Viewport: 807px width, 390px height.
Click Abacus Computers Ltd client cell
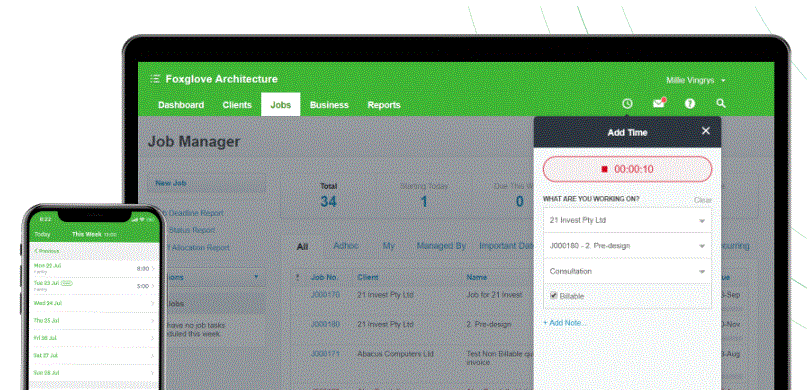[395, 353]
